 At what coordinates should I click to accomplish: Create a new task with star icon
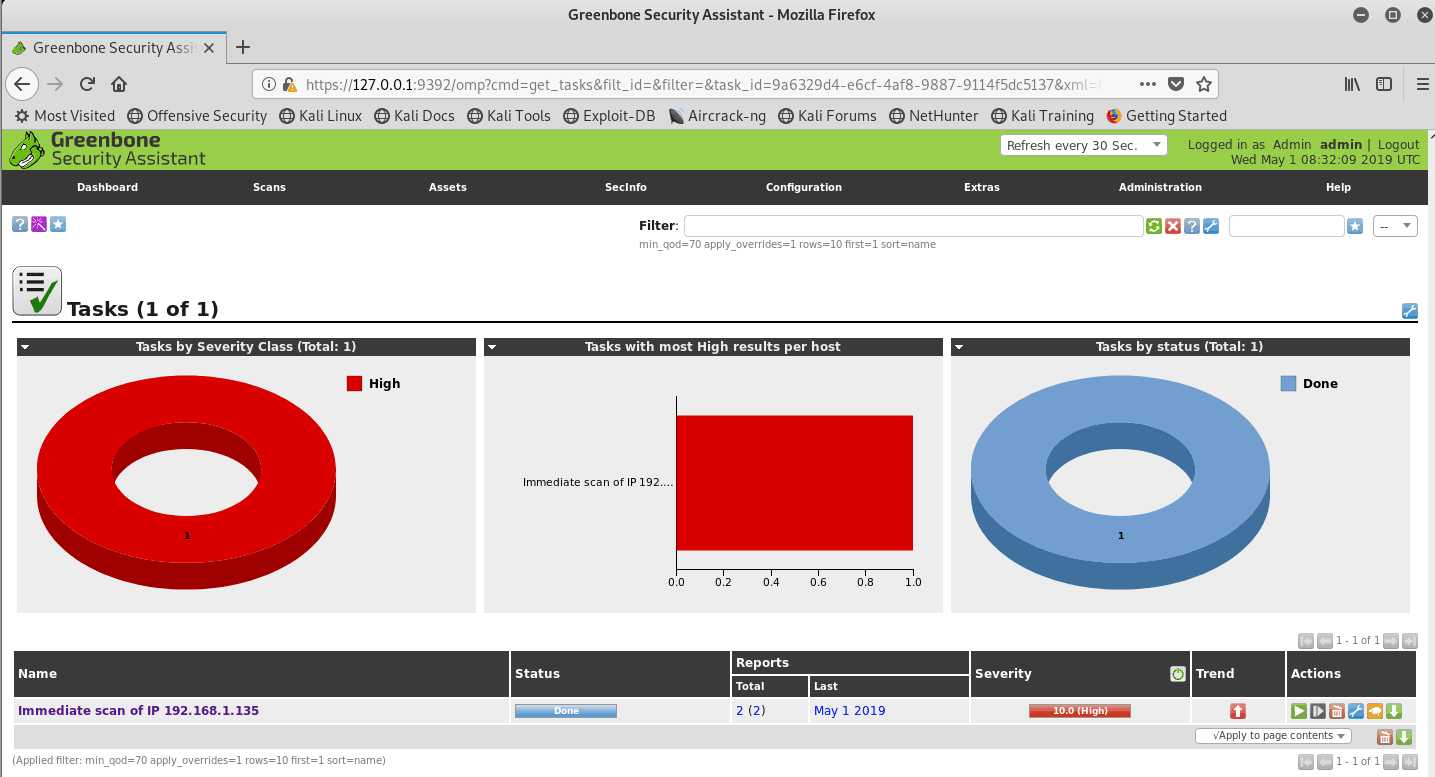(x=58, y=224)
